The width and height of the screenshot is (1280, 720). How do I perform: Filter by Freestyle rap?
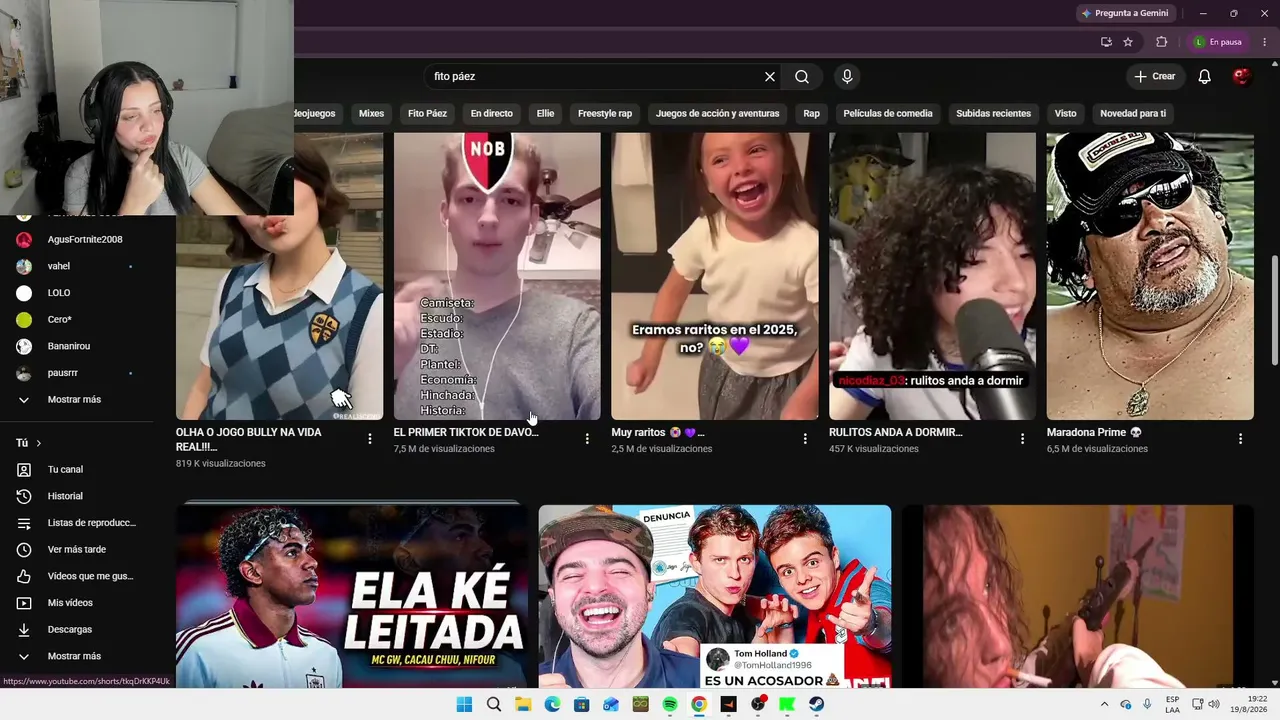tap(605, 114)
